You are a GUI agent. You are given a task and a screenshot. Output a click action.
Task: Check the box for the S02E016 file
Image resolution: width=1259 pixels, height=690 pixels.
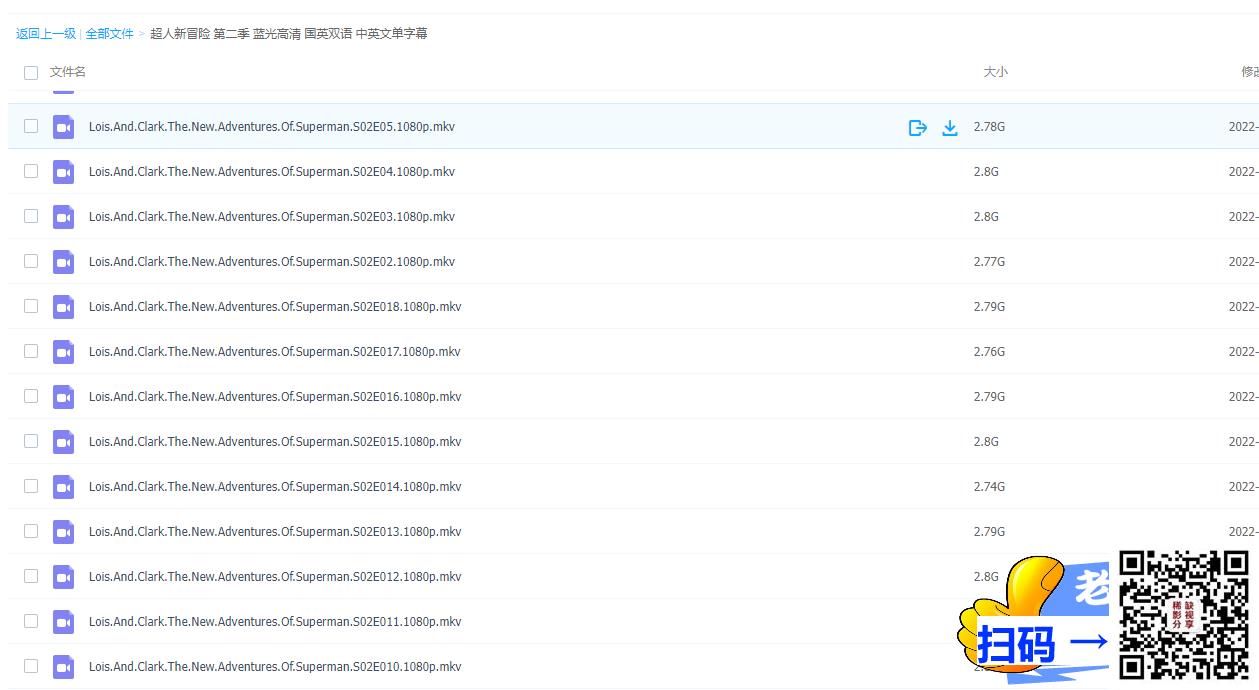click(x=31, y=396)
